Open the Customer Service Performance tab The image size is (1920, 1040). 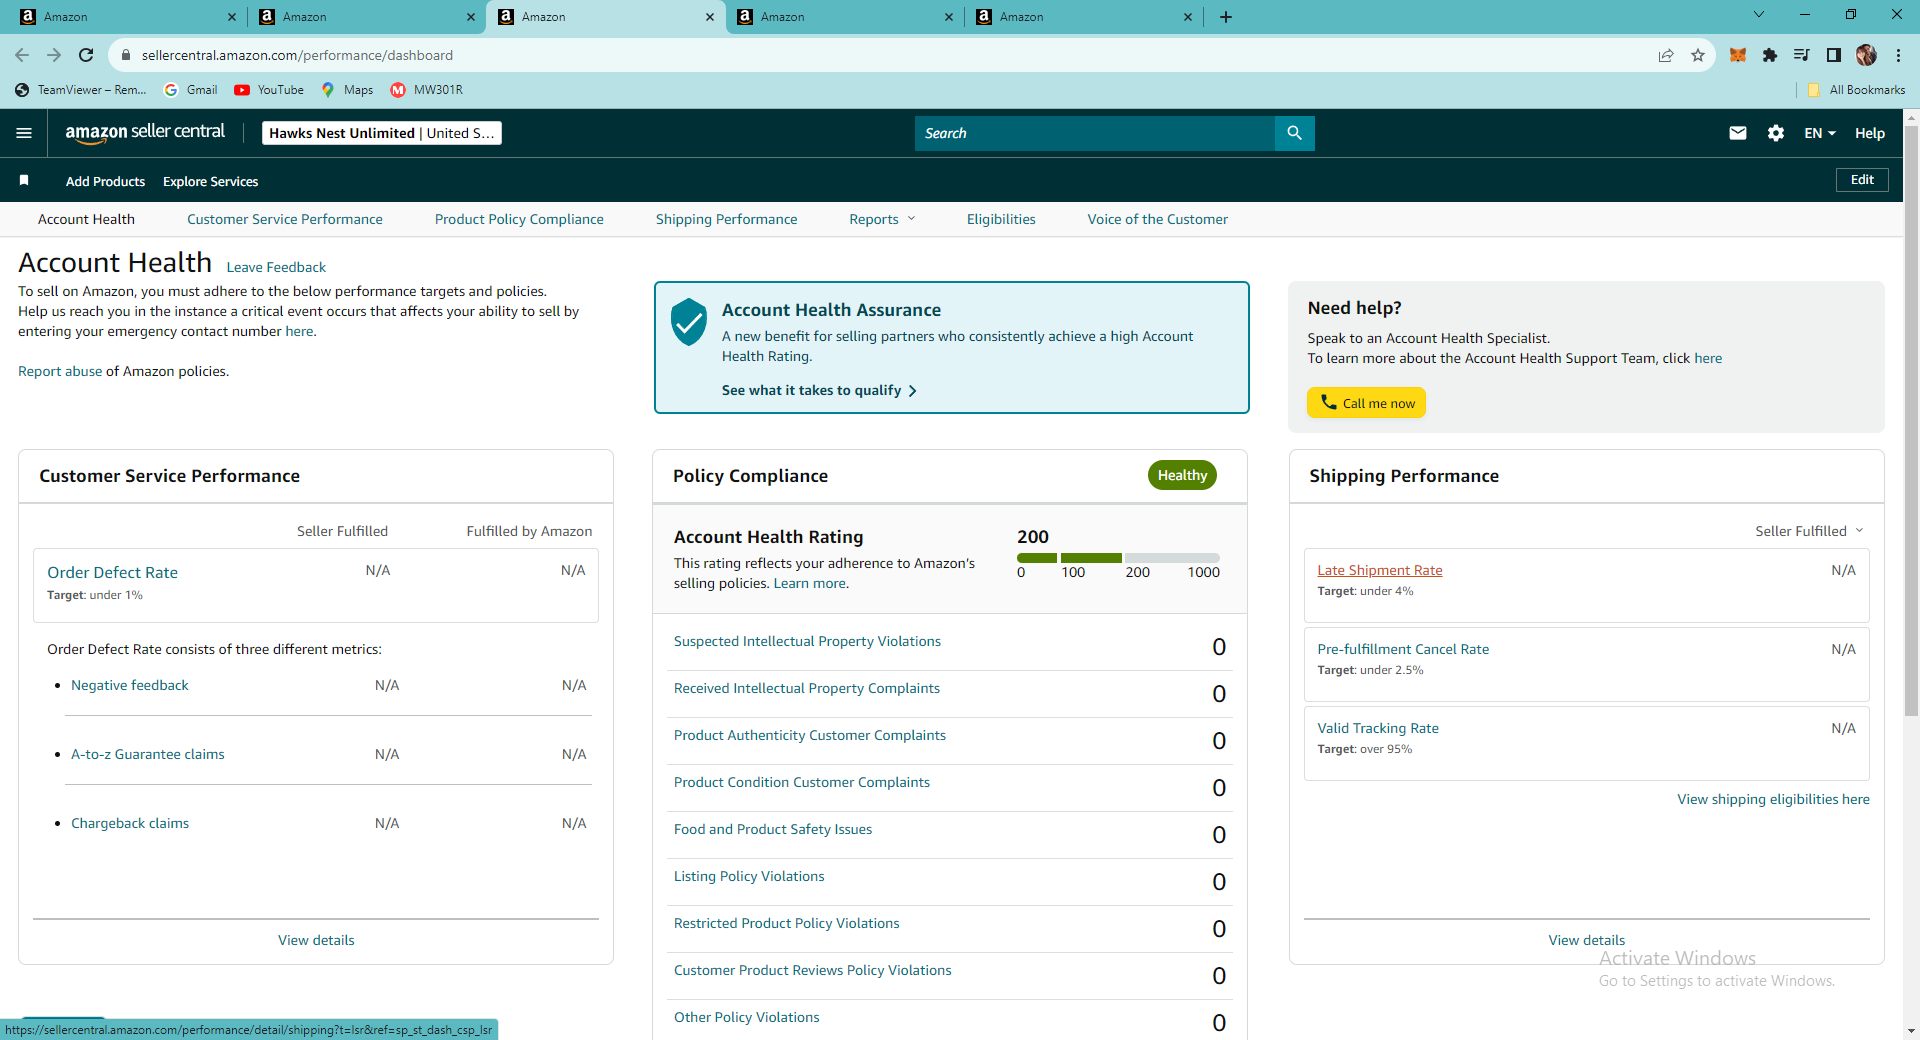285,219
